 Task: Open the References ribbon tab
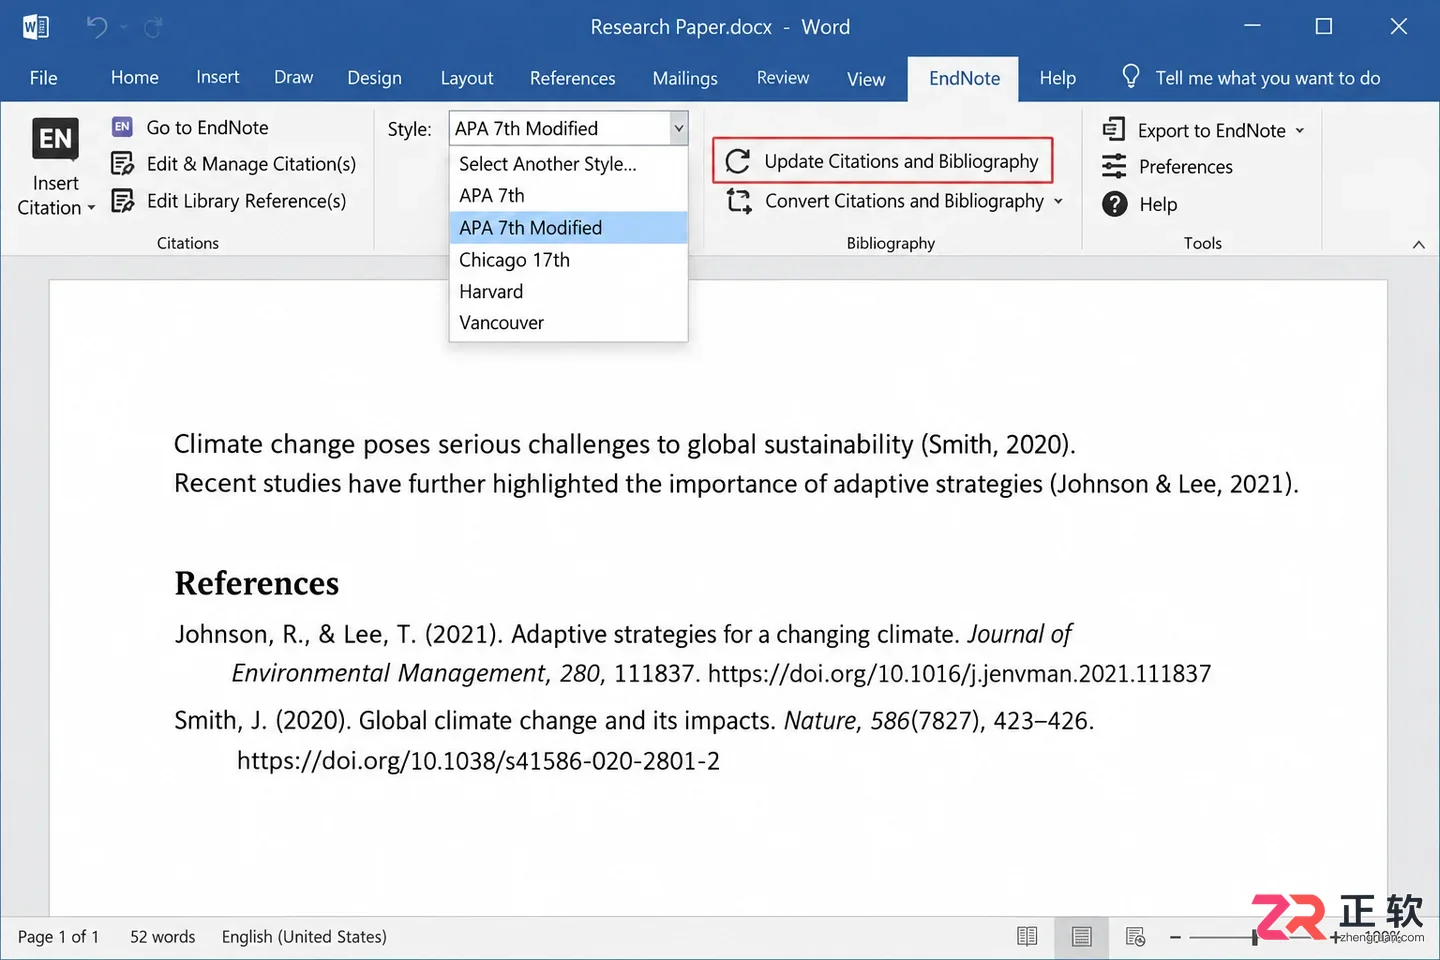click(572, 78)
